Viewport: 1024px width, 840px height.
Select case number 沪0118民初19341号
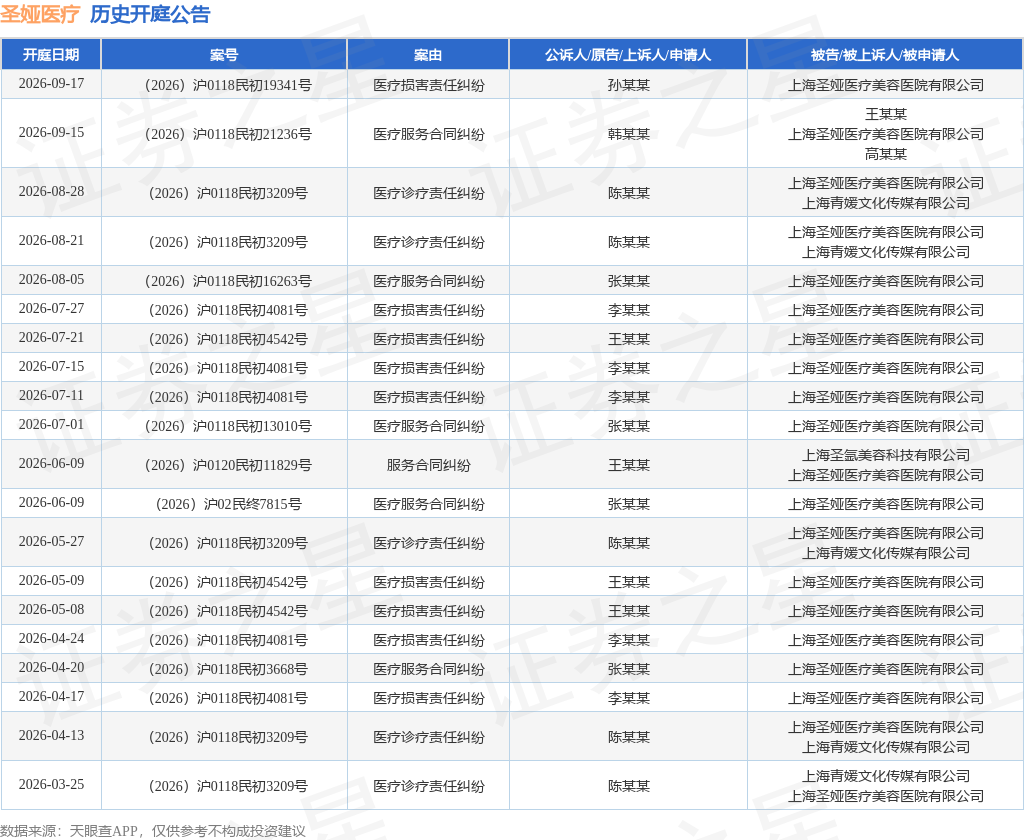point(228,85)
